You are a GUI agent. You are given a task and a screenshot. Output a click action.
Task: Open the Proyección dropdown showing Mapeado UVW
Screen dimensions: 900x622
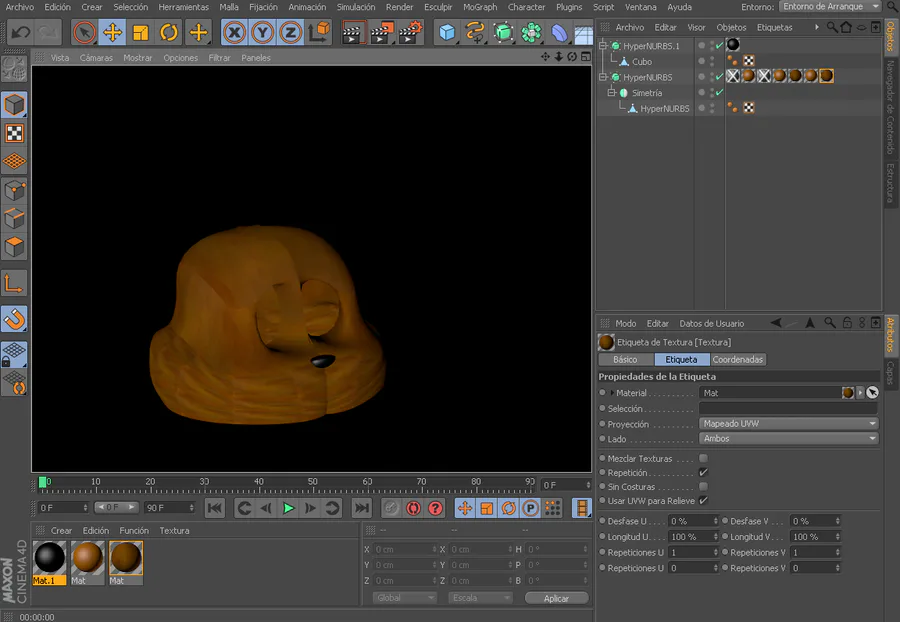click(x=788, y=424)
